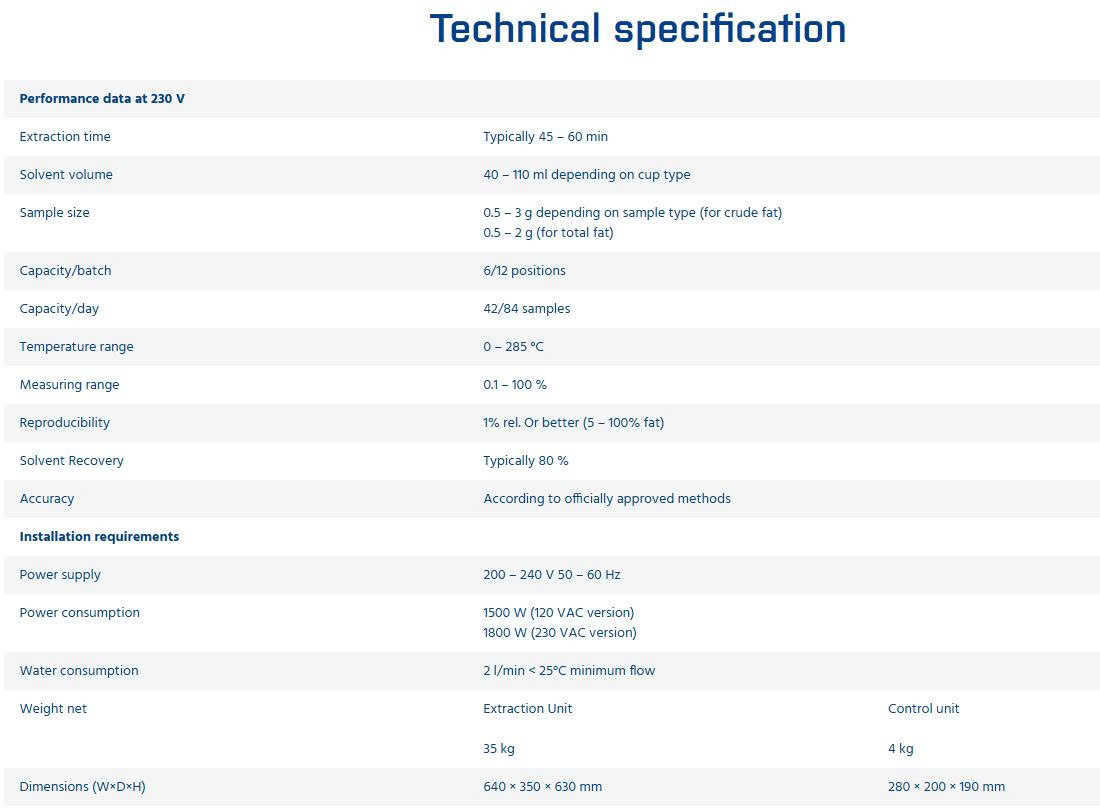Click the Control unit column heading
This screenshot has width=1100, height=812.
[923, 709]
